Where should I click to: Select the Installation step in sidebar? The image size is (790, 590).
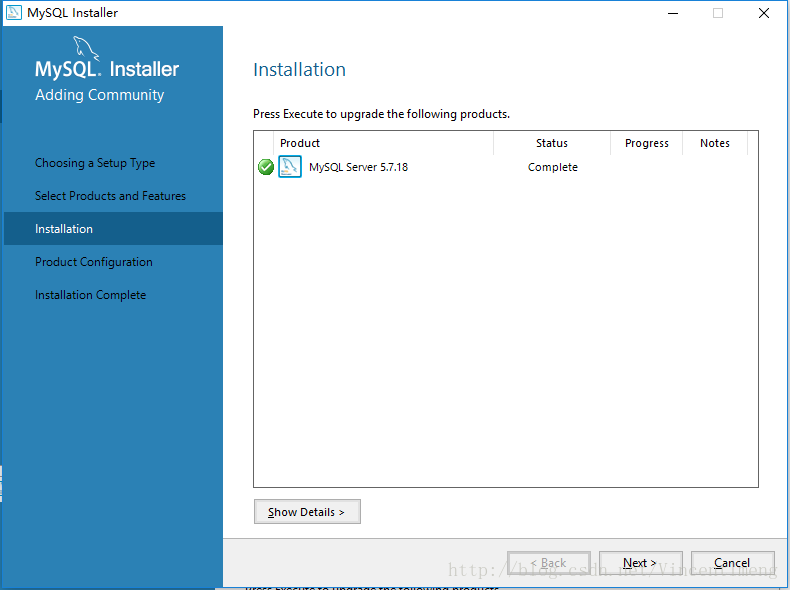[64, 229]
